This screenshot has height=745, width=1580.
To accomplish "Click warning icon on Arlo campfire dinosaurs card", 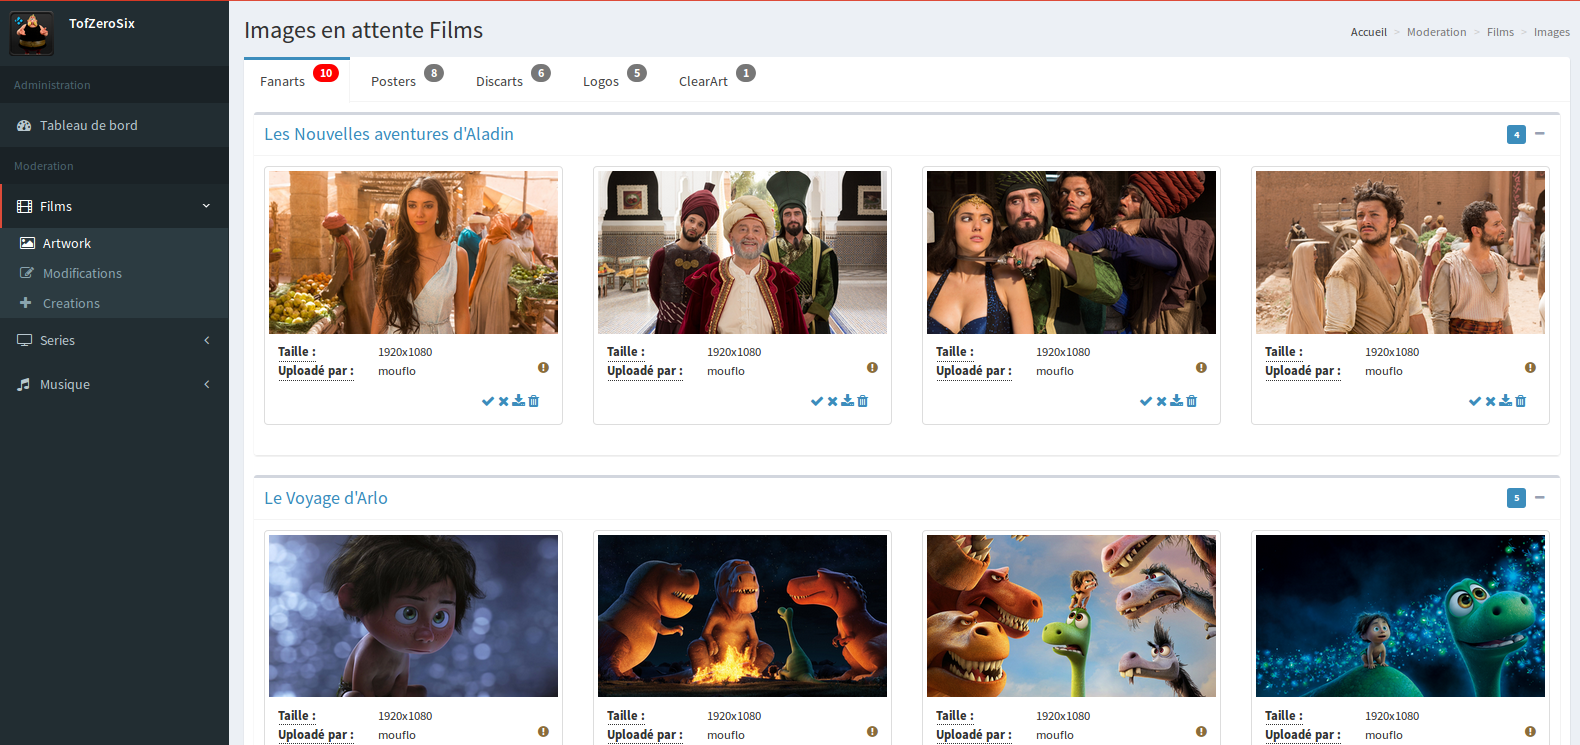I will click(x=872, y=732).
